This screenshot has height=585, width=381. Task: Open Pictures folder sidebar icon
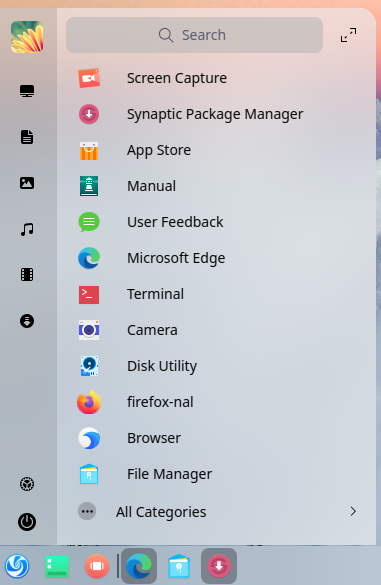(27, 183)
